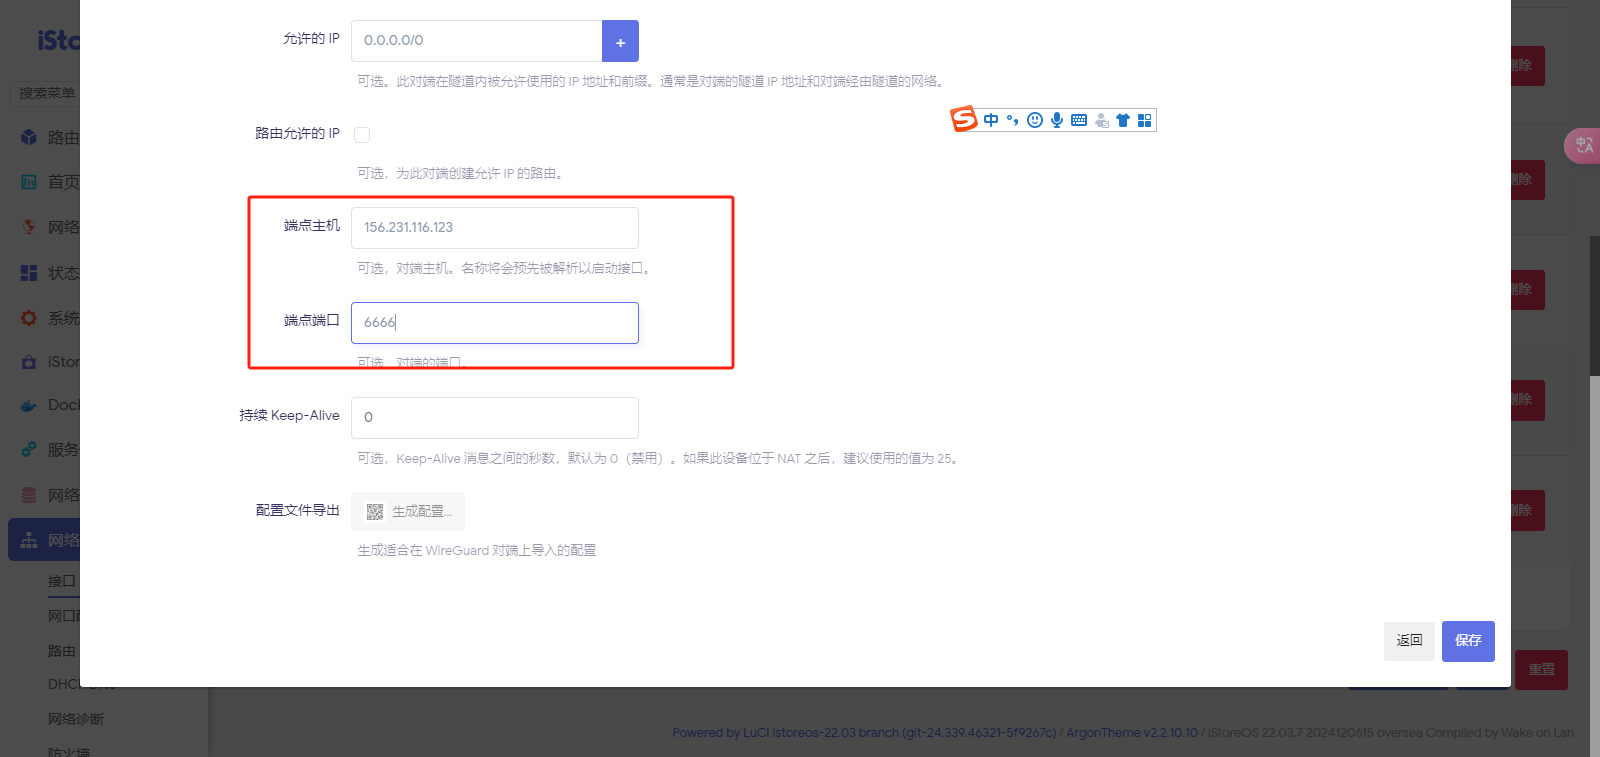The image size is (1600, 757).
Task: Add another allowed IP with plus button
Action: [x=620, y=41]
